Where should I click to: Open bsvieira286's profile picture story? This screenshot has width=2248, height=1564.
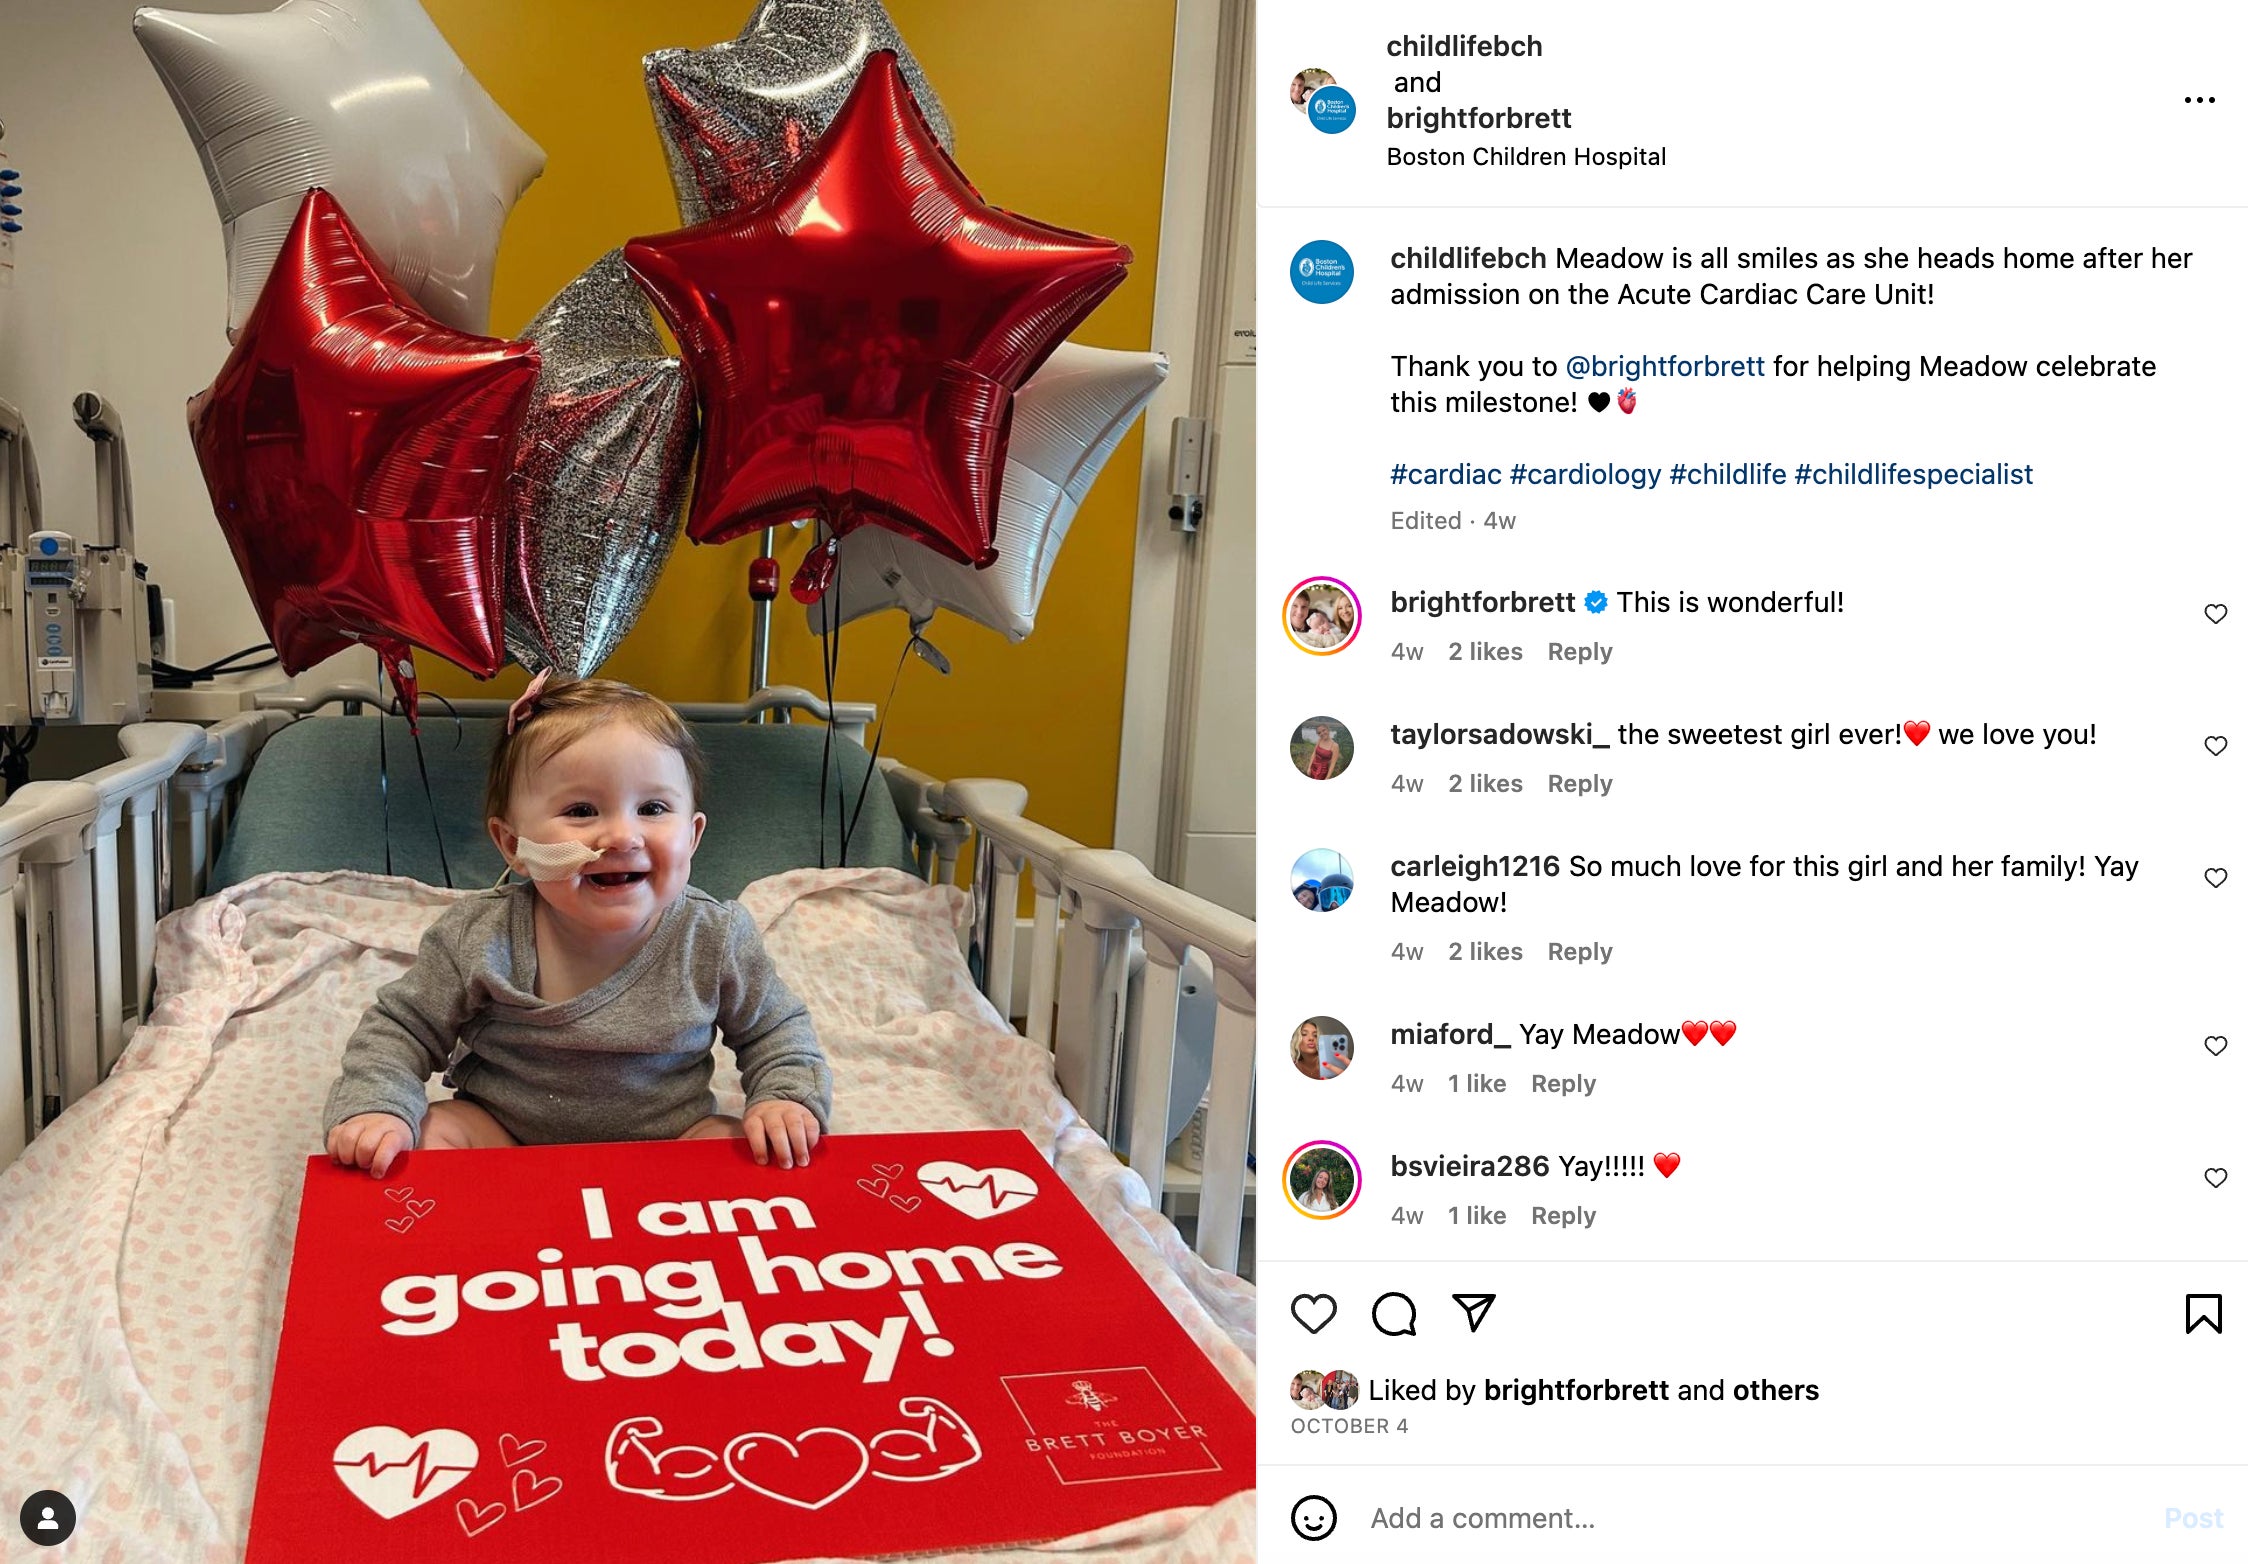point(1322,1180)
